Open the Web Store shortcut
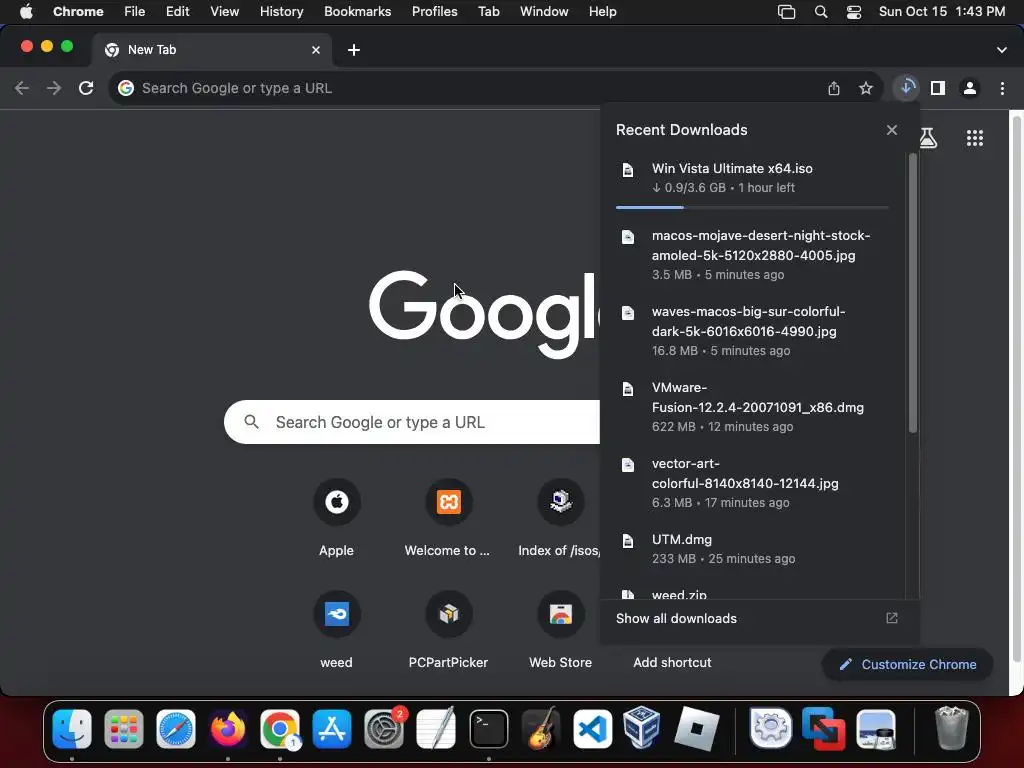This screenshot has height=768, width=1024. (560, 630)
